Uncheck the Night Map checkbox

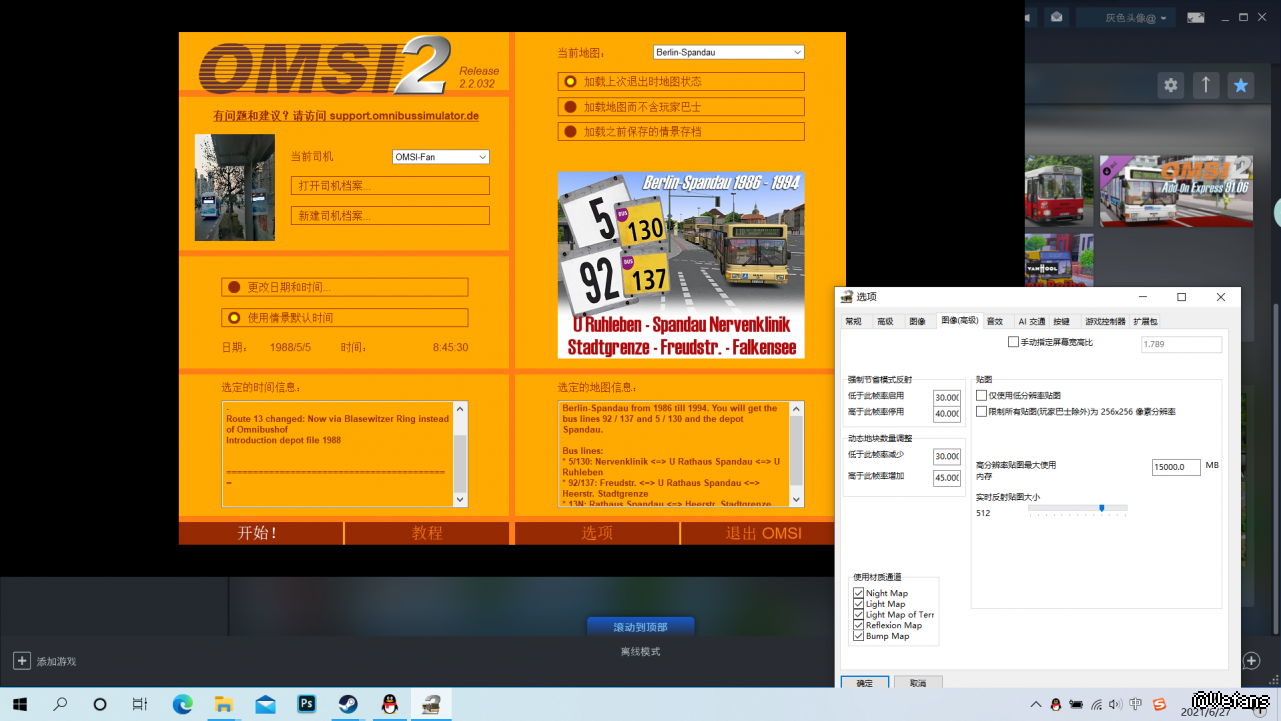point(858,593)
